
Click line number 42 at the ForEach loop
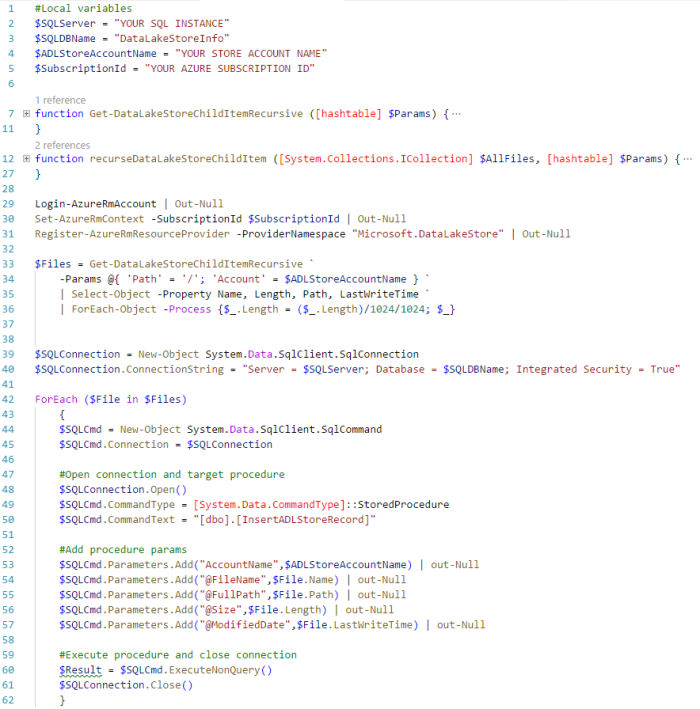click(x=9, y=399)
